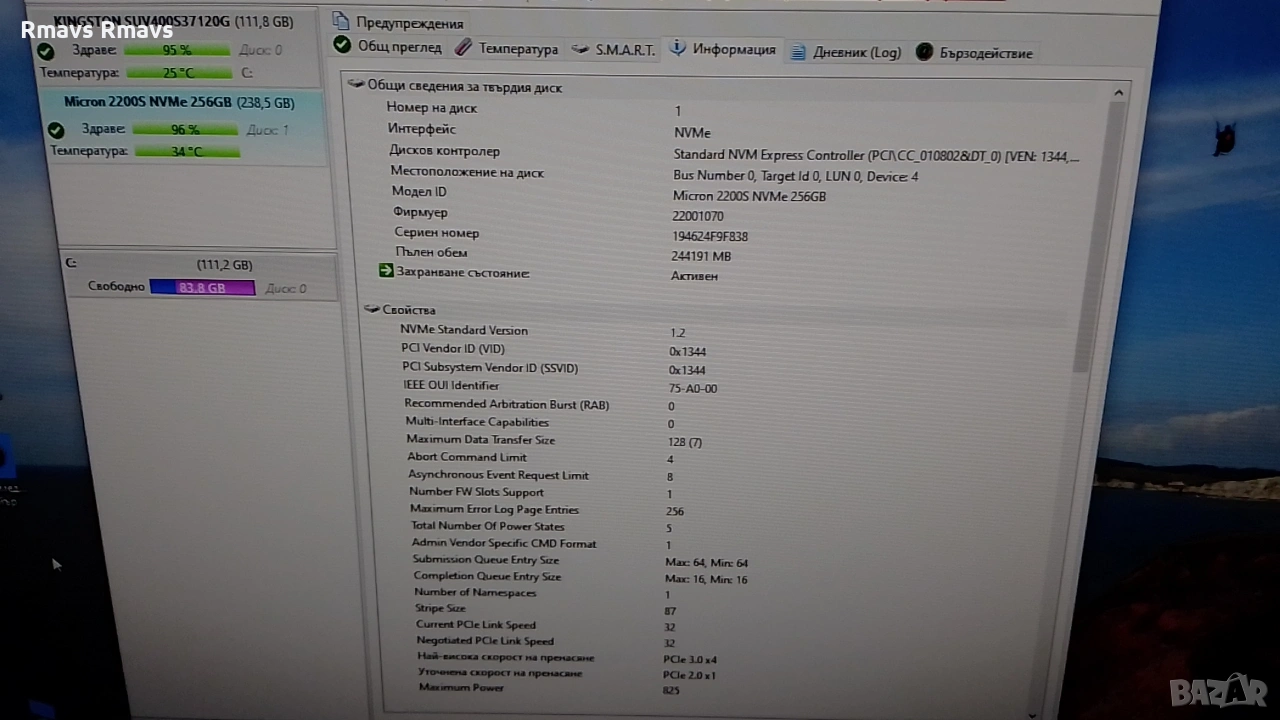Collapse the Общи сведения за твърдия диск section
Viewport: 1280px width, 720px height.
354,86
